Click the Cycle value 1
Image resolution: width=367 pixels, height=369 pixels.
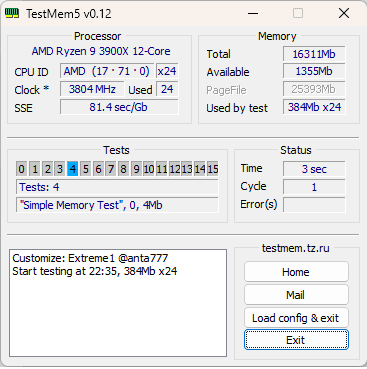[314, 187]
